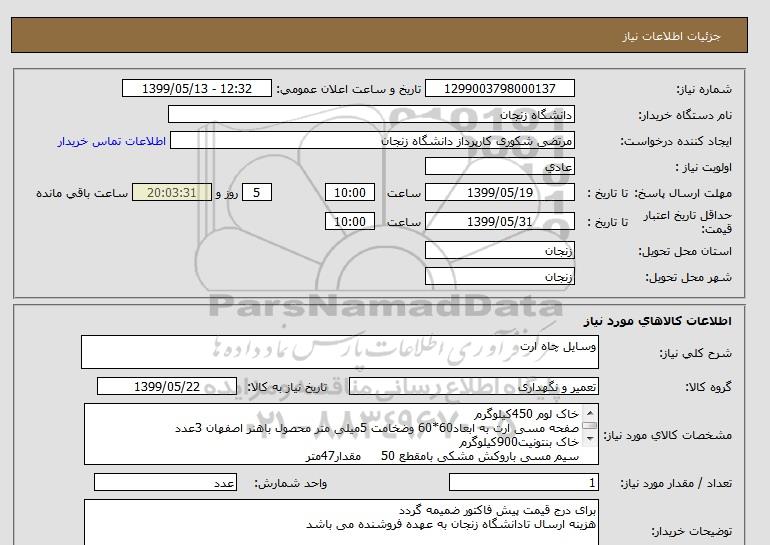Click the label شماره نیاز

click(704, 89)
